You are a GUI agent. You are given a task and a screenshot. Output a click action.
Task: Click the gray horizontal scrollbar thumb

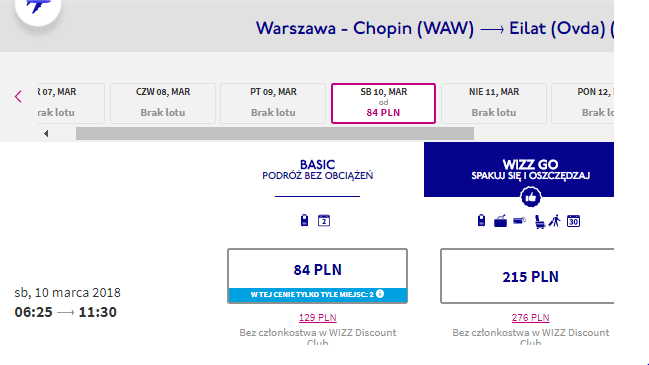[x=275, y=133]
